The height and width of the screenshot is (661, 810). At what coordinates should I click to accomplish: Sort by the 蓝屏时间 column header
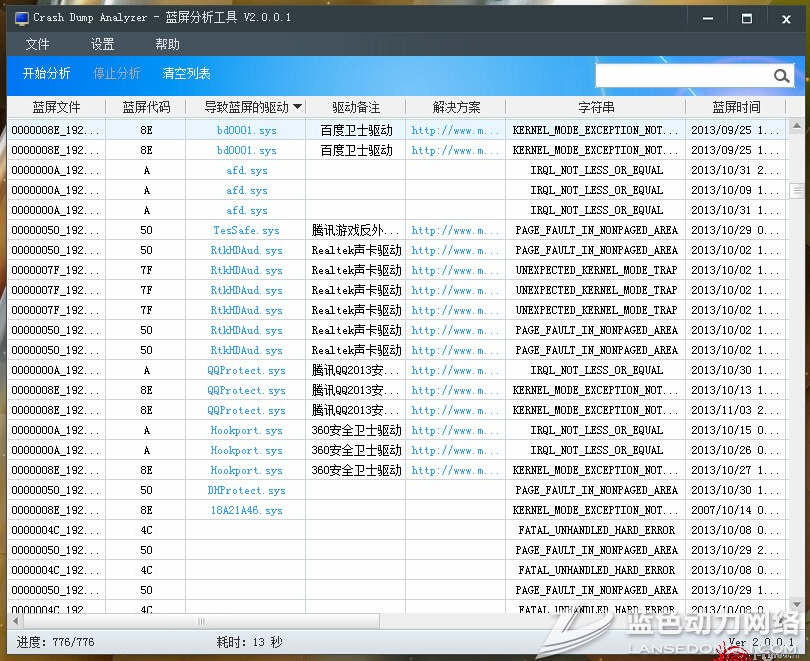pos(736,107)
